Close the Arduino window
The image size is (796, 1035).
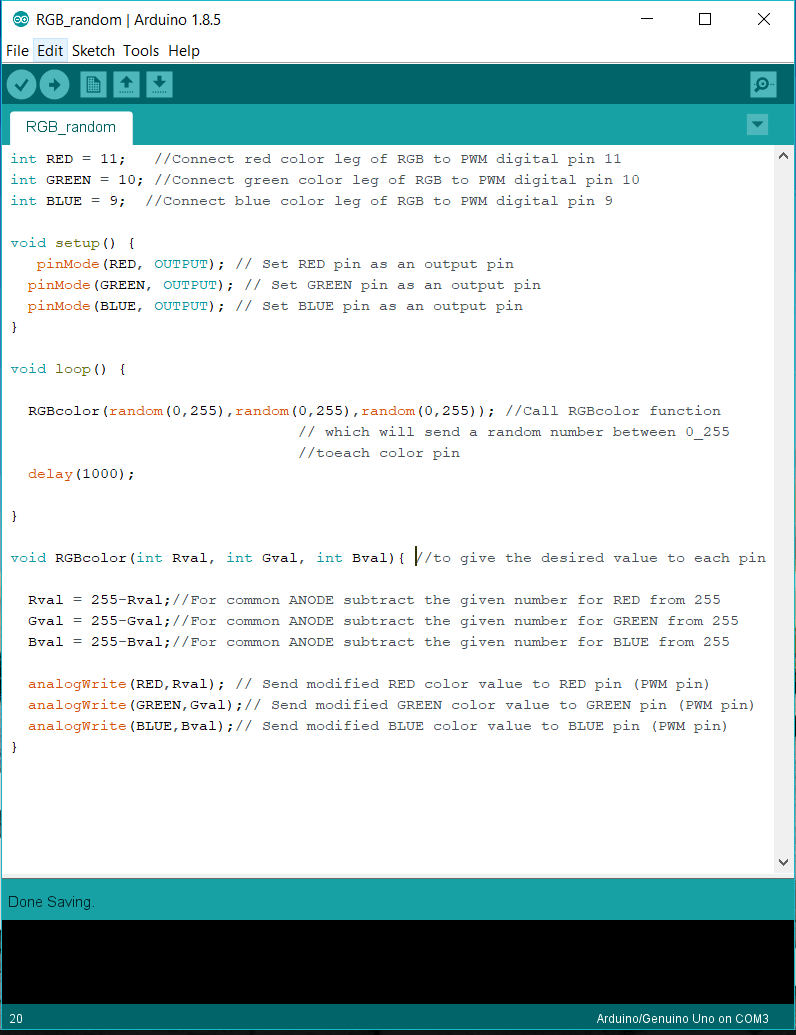coord(764,19)
